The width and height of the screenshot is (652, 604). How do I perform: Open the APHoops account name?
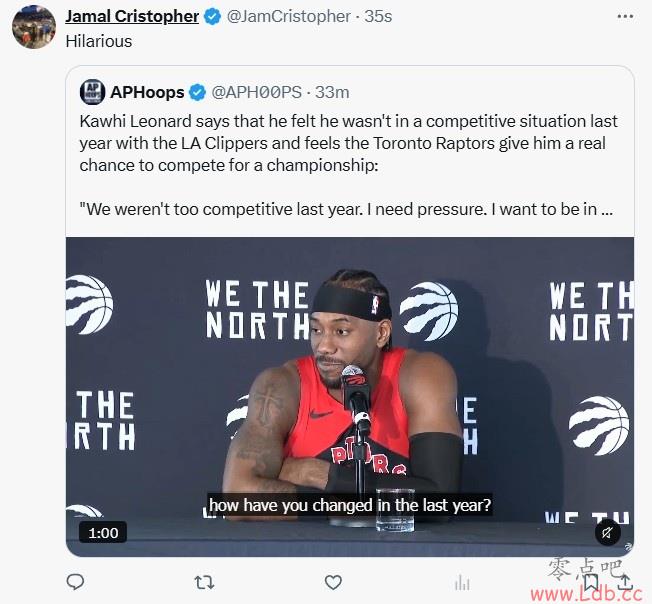[x=147, y=92]
